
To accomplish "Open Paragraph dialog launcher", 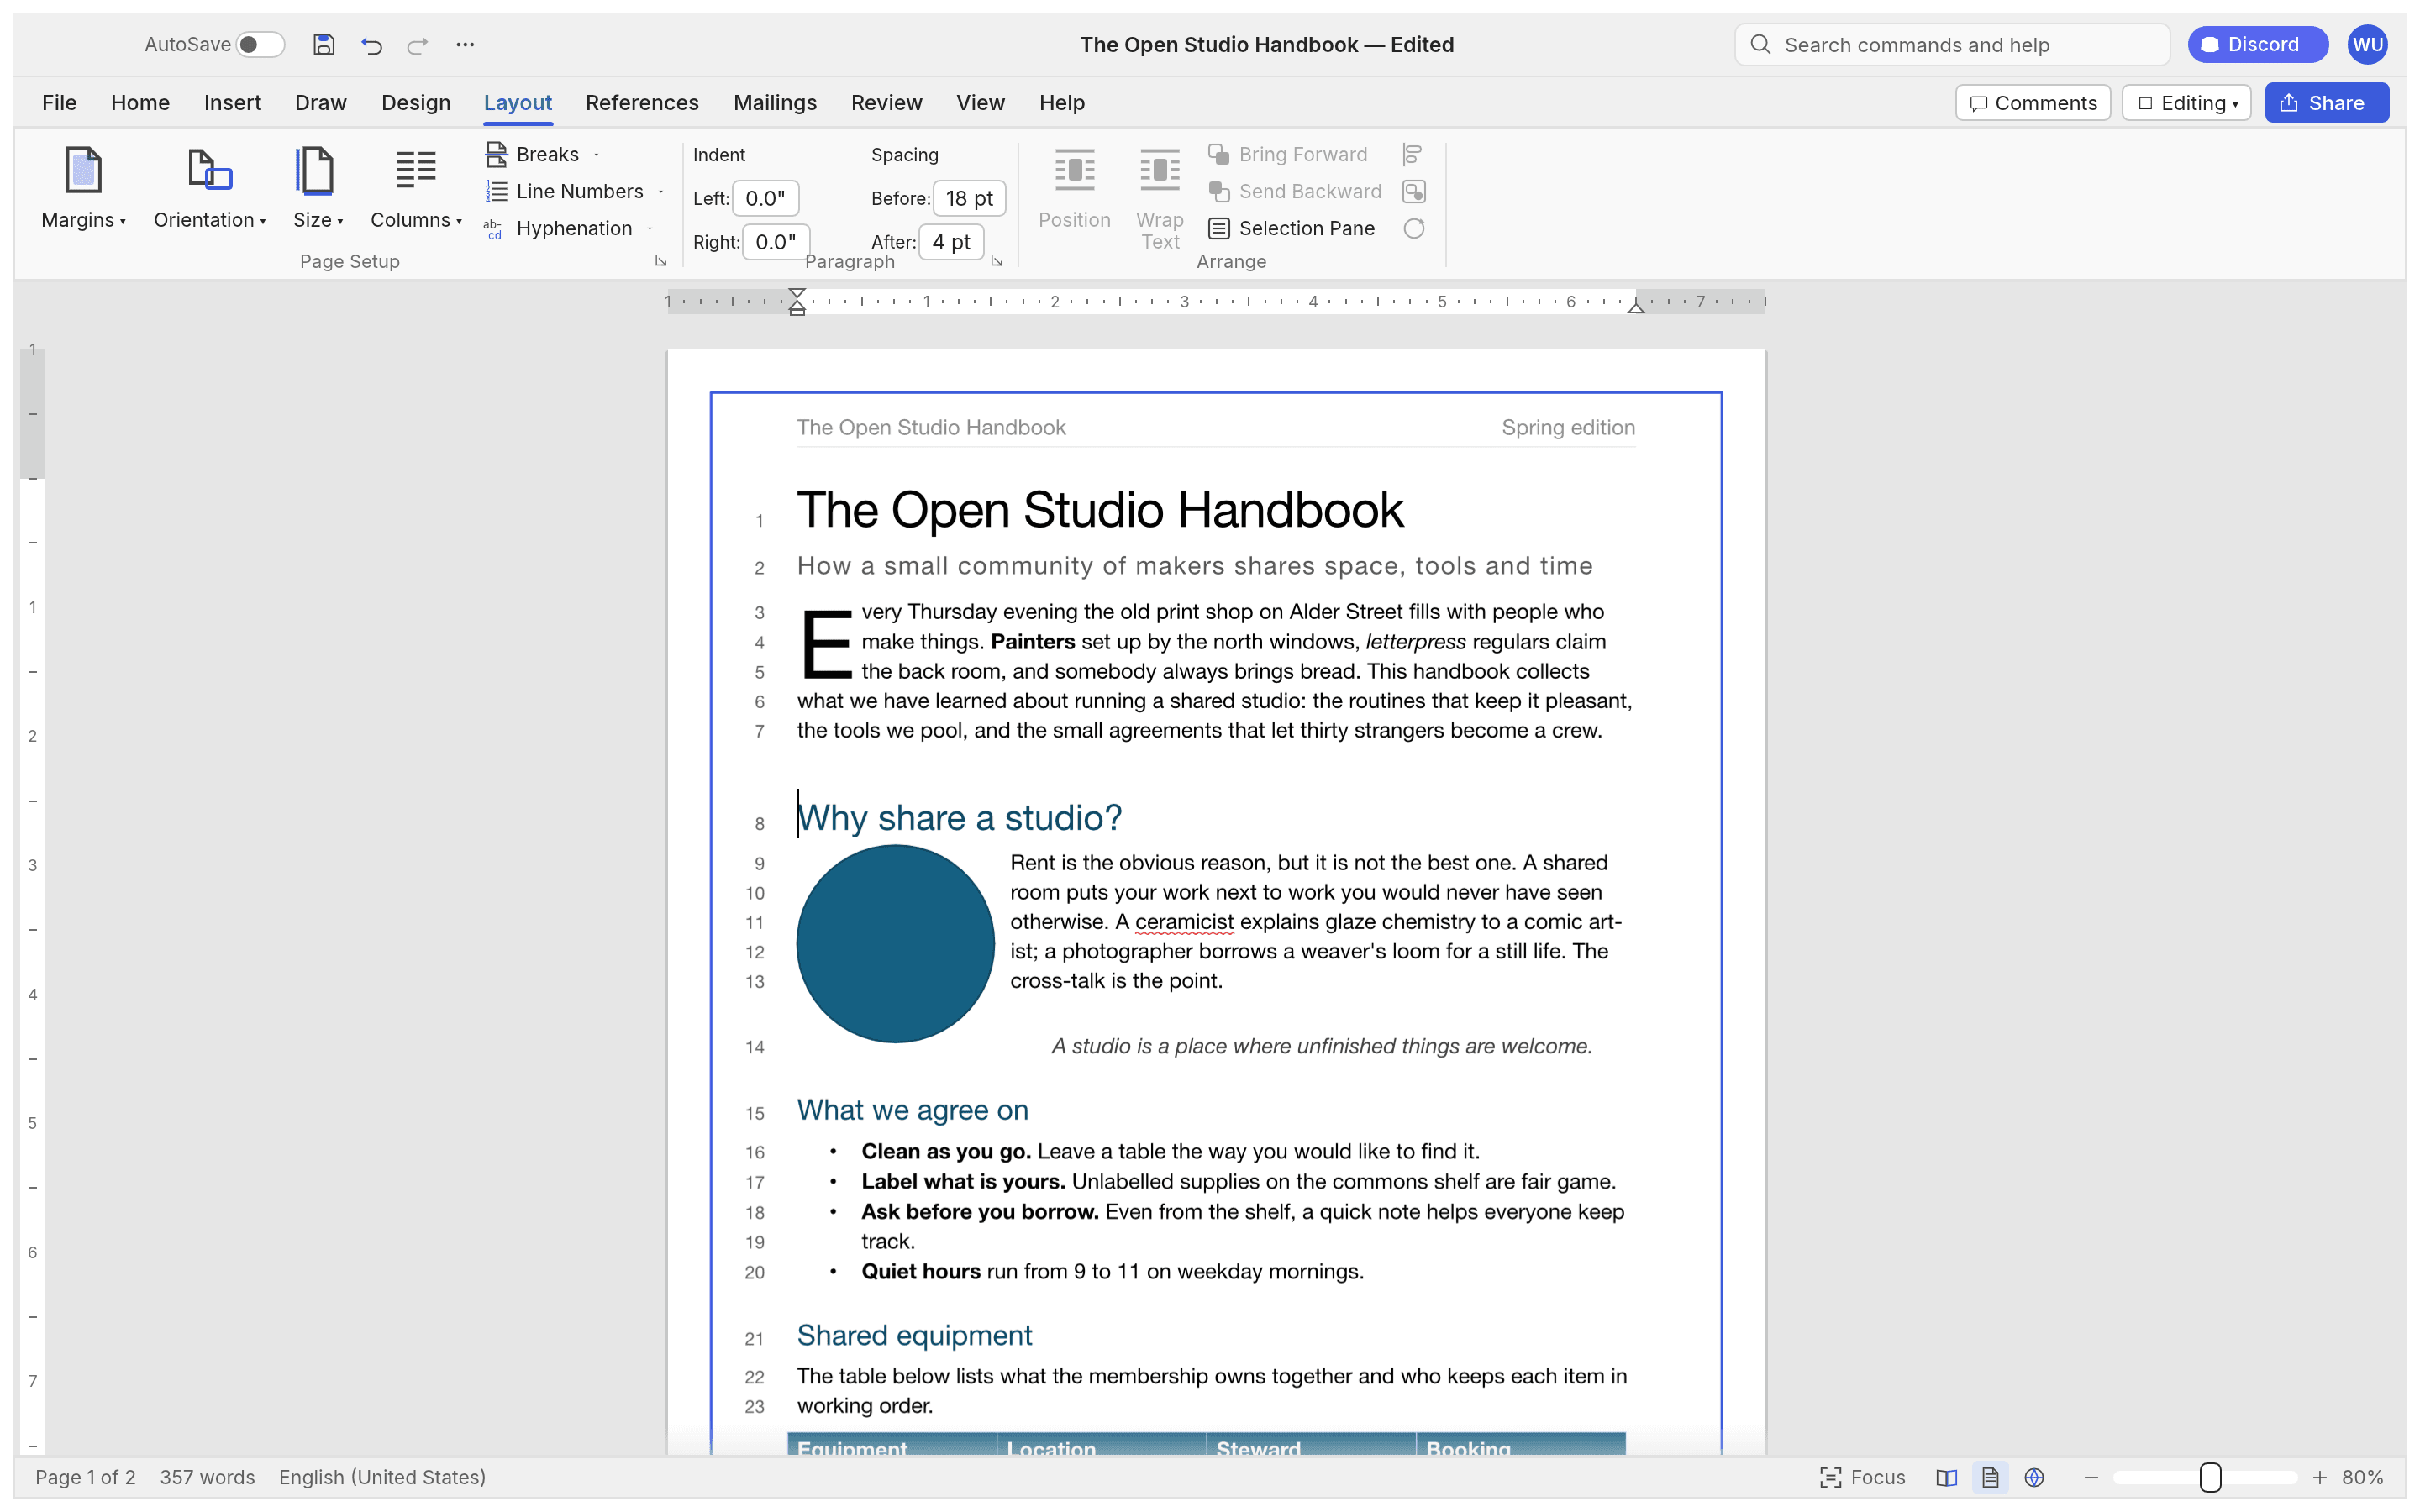I will (996, 261).
